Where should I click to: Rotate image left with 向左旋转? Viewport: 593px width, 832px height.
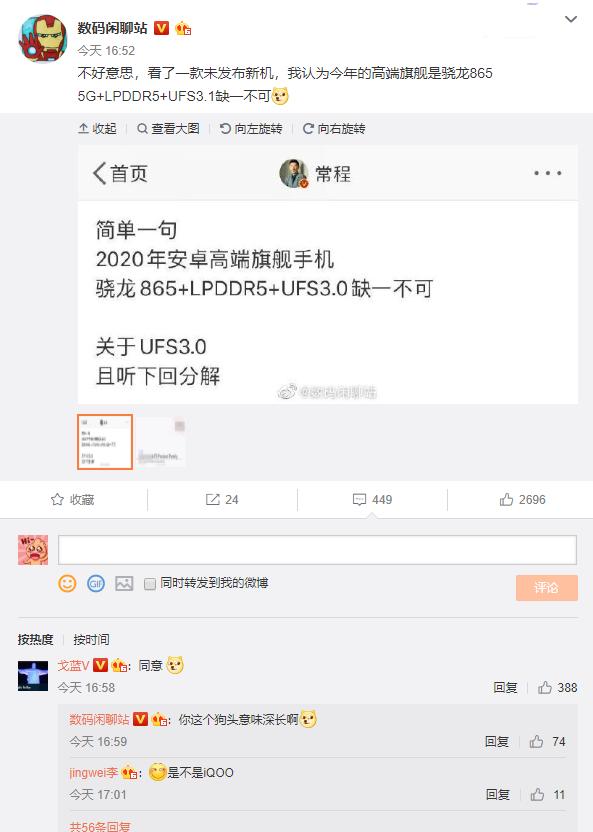251,128
